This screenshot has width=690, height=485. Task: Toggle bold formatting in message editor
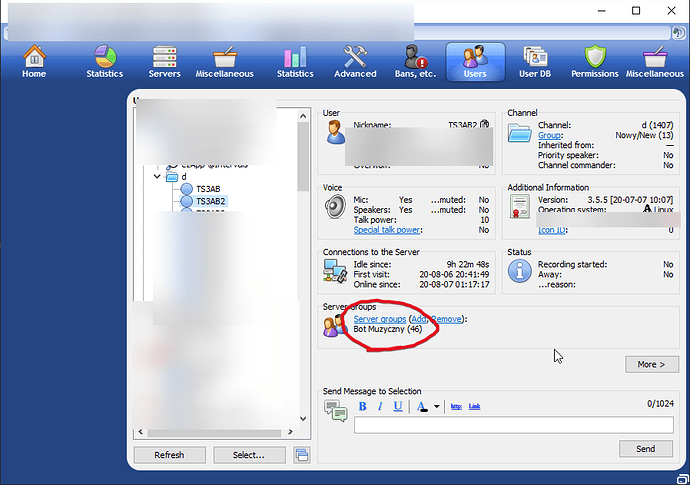(363, 406)
